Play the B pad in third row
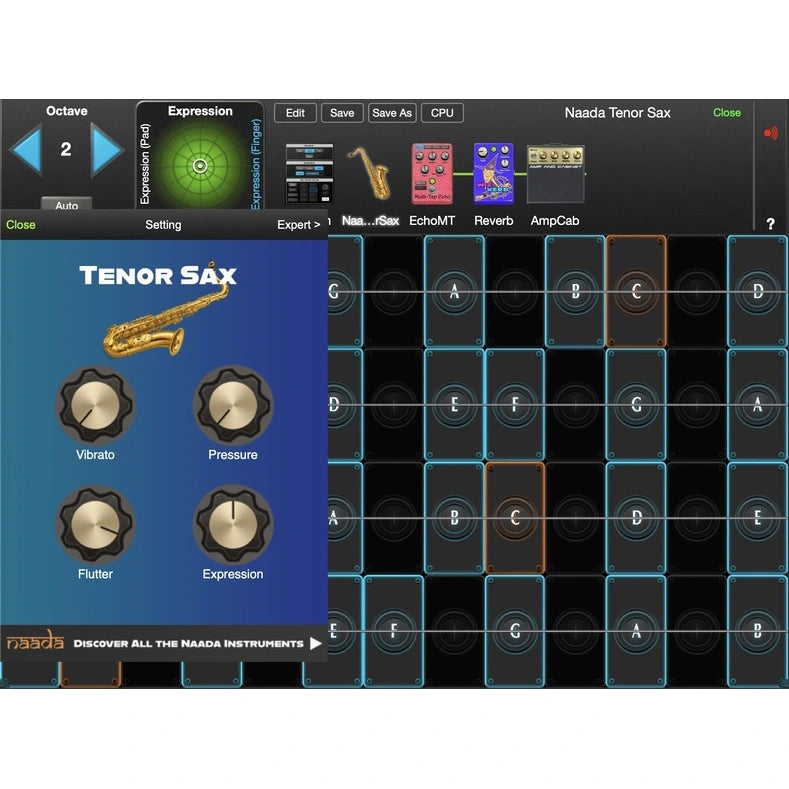 [454, 518]
